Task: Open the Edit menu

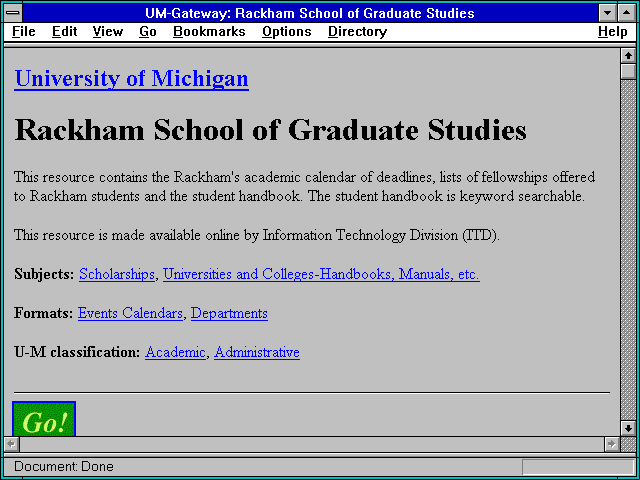Action: pyautogui.click(x=64, y=32)
